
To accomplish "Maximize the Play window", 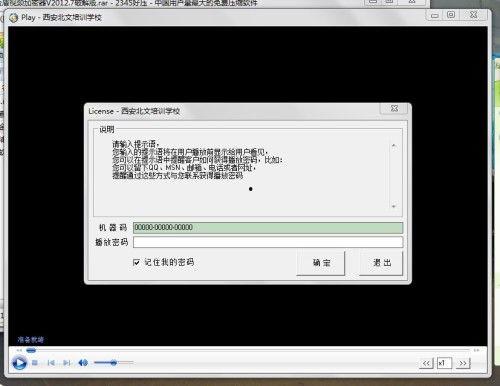I will 451,15.
